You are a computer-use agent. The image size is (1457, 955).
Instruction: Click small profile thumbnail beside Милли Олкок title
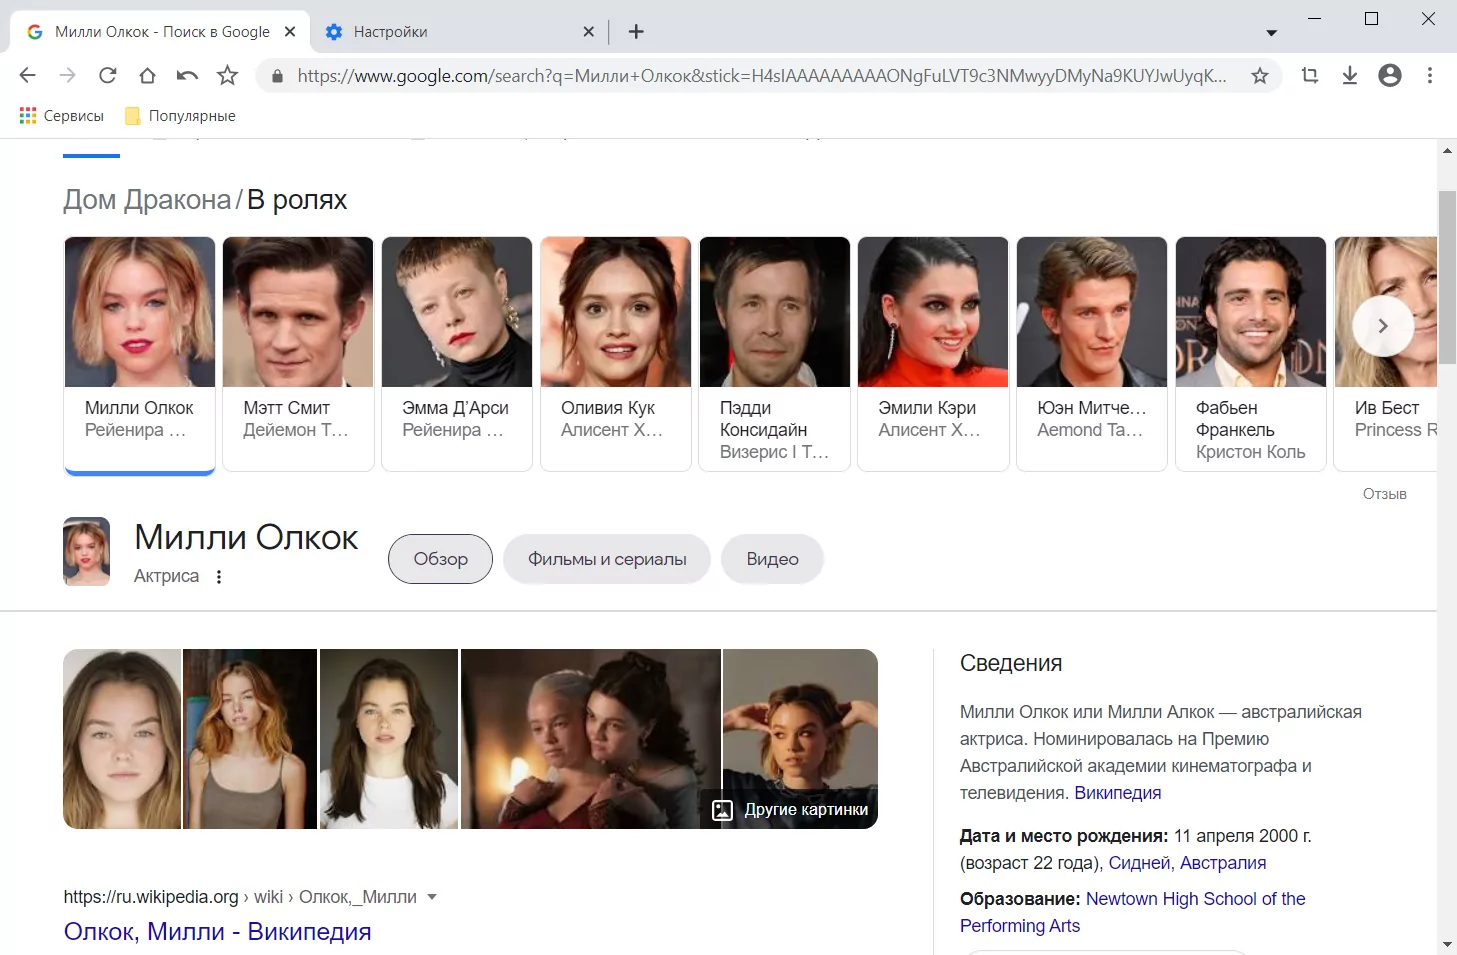point(87,551)
